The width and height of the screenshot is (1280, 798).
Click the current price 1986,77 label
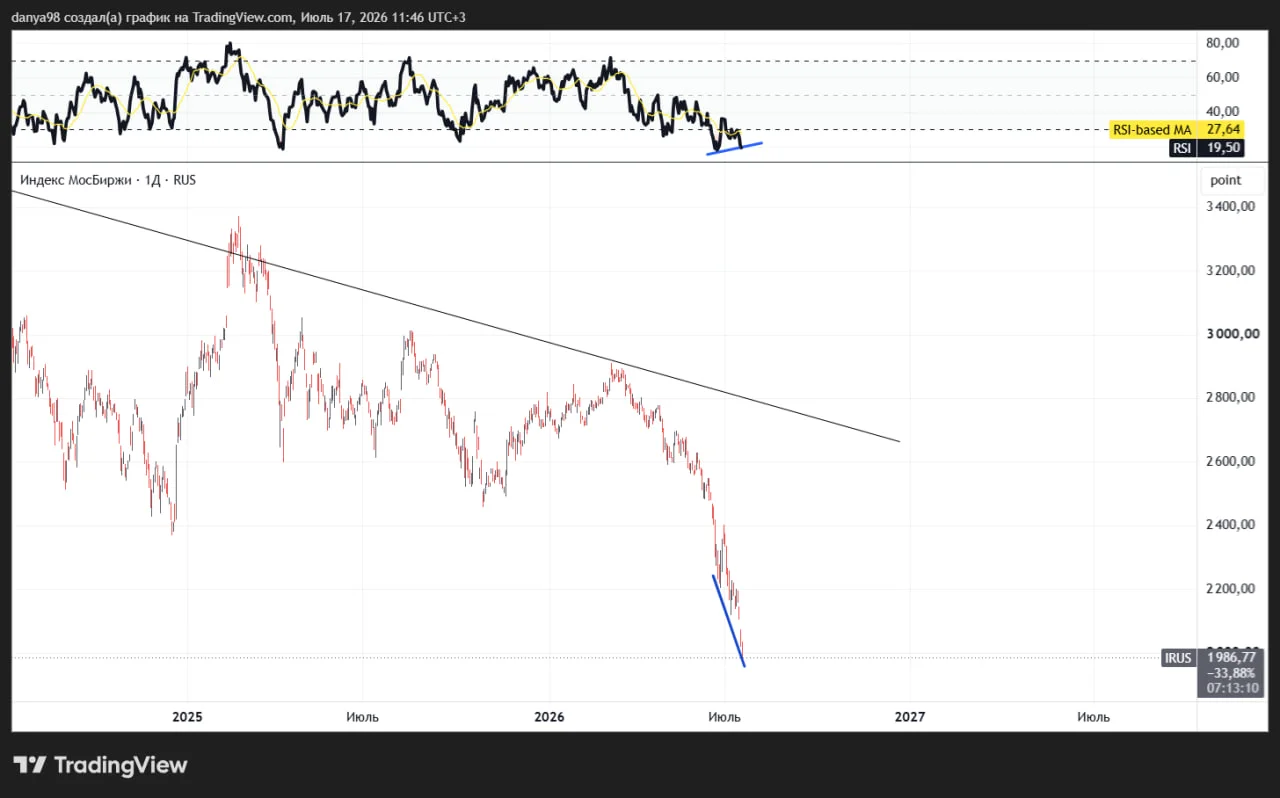pyautogui.click(x=1230, y=658)
